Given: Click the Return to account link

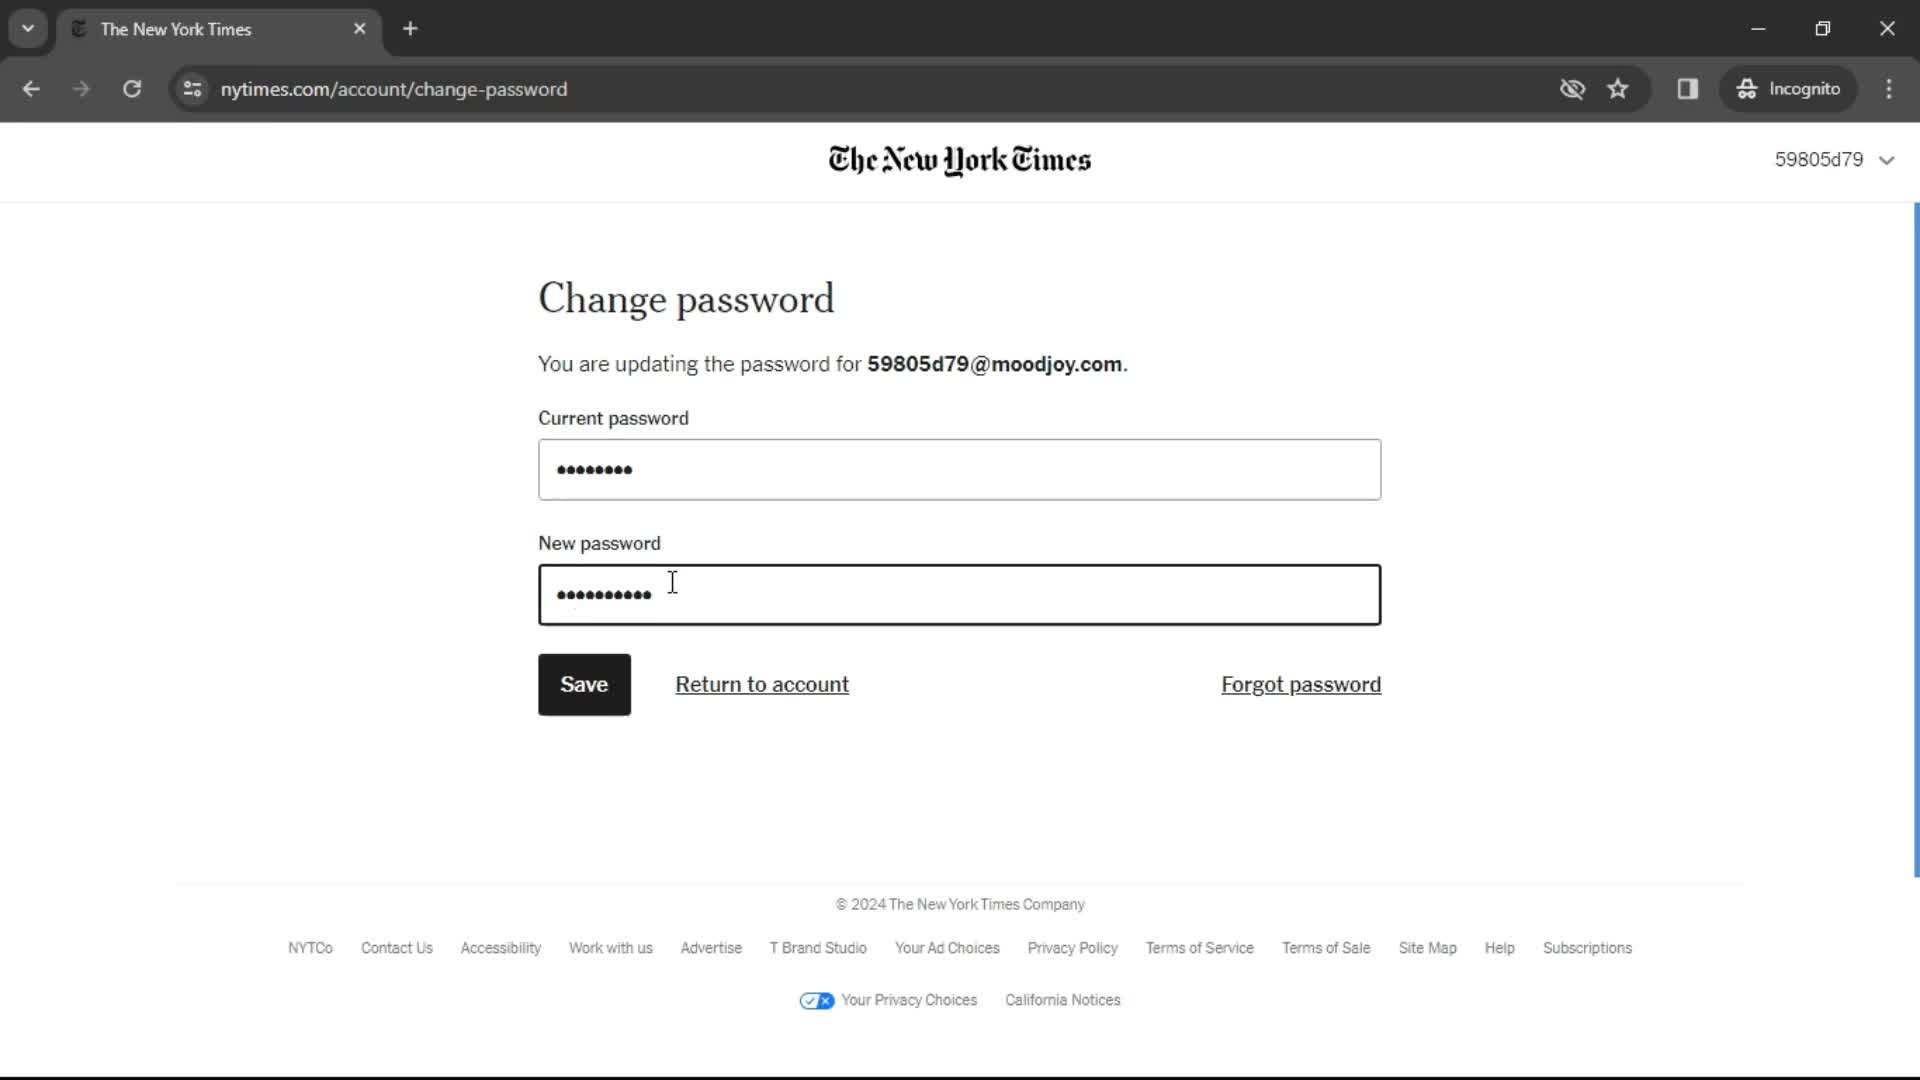Looking at the screenshot, I should 762,684.
